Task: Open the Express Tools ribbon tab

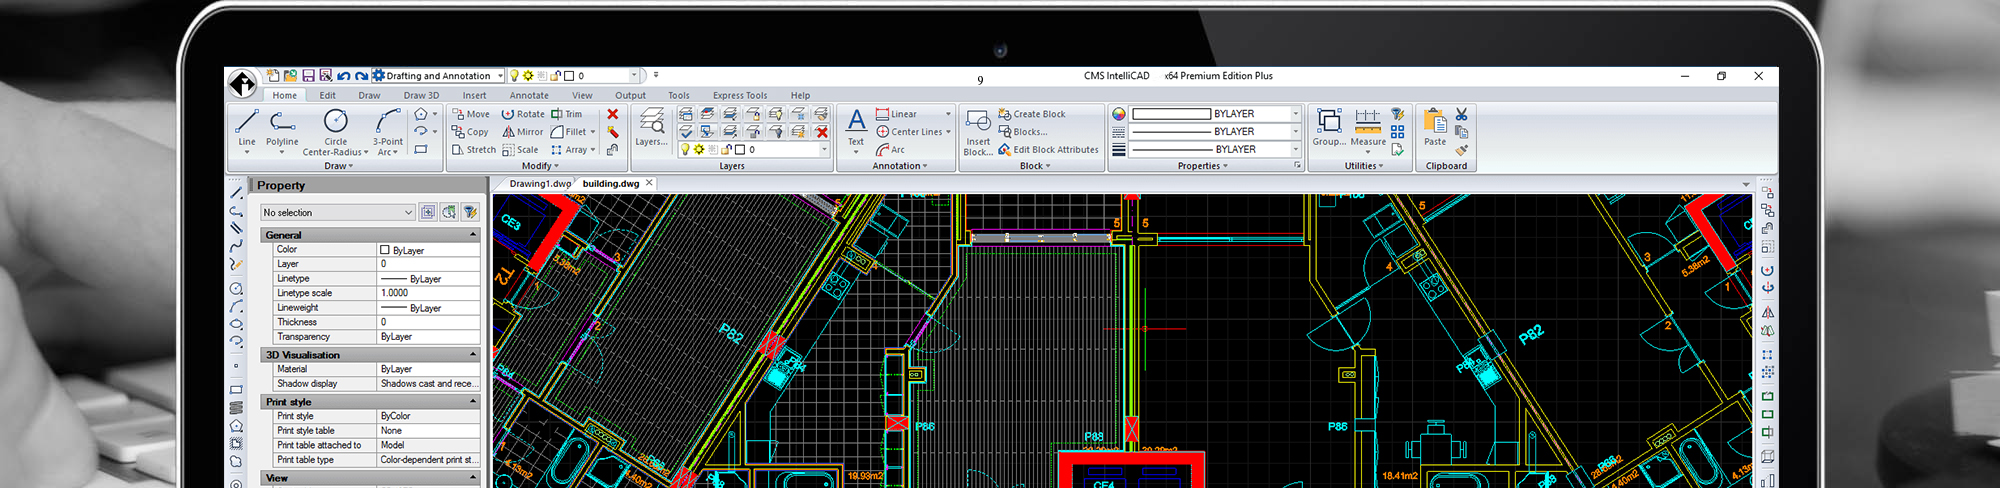Action: (740, 96)
